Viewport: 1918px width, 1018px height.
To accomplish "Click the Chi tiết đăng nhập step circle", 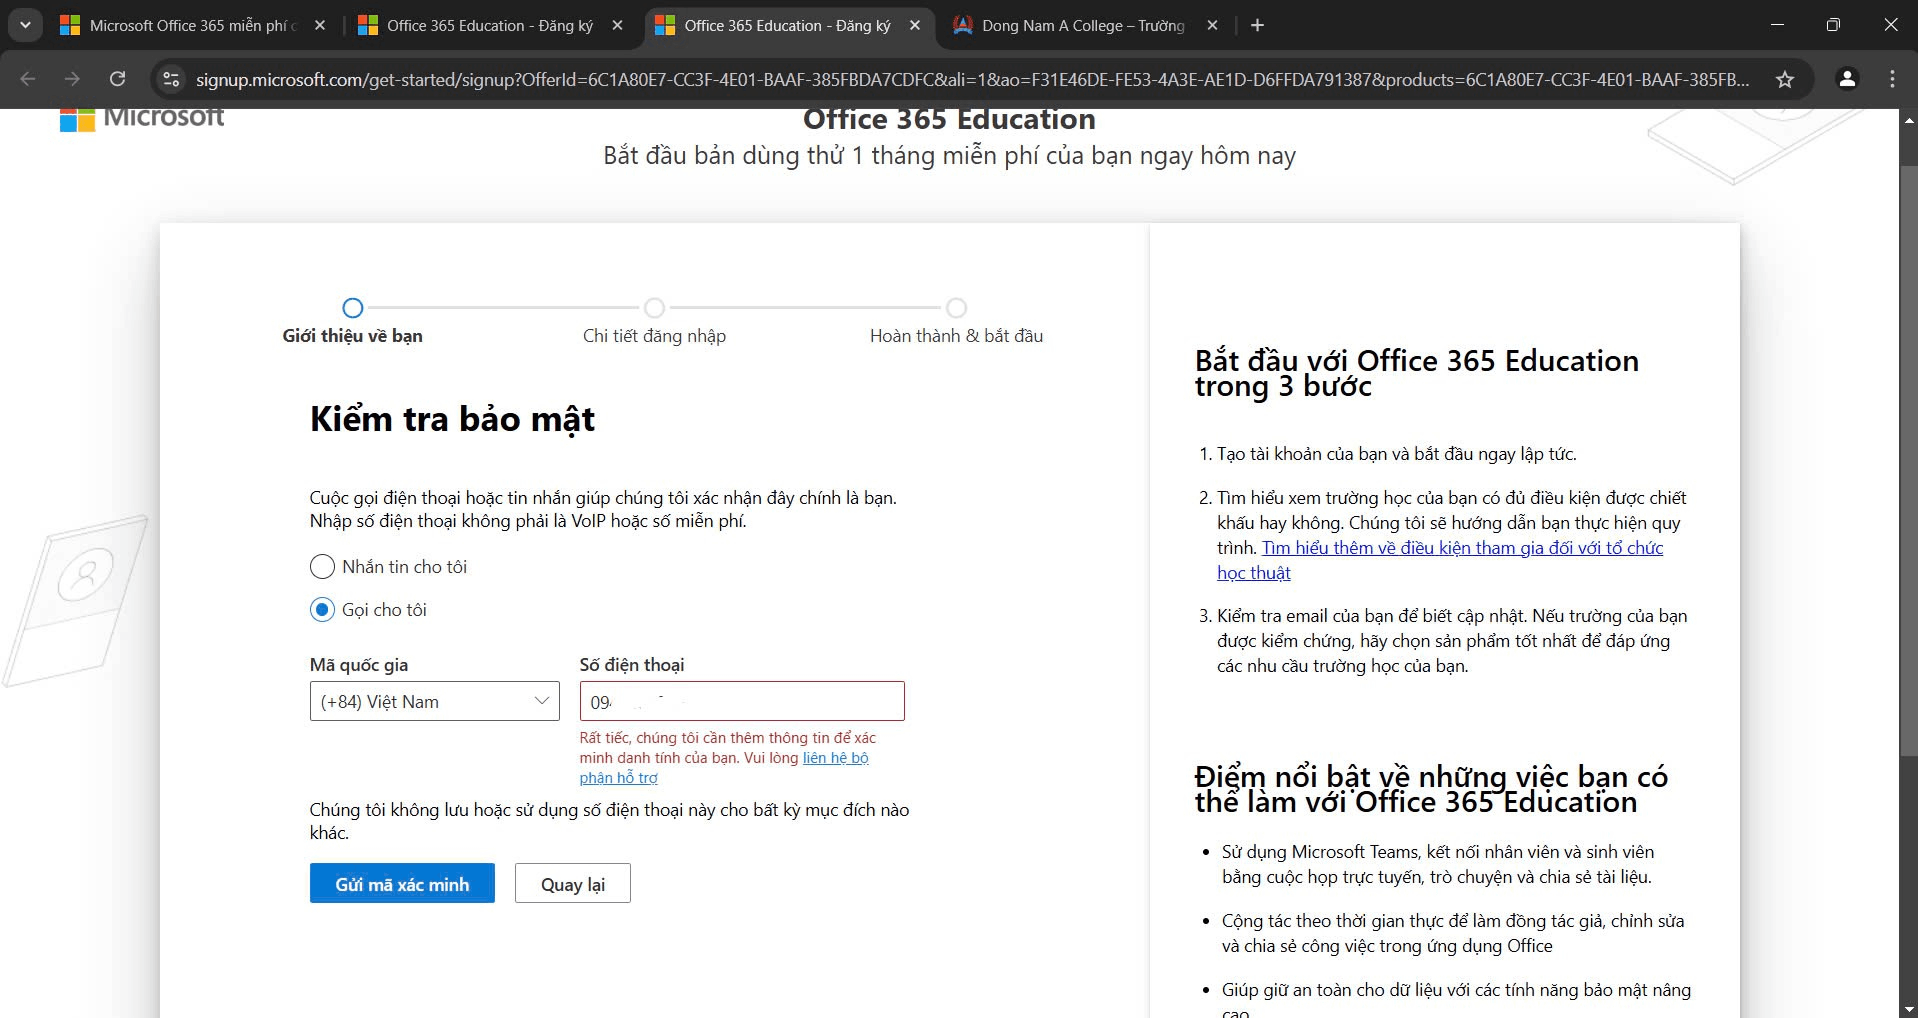I will [x=654, y=308].
